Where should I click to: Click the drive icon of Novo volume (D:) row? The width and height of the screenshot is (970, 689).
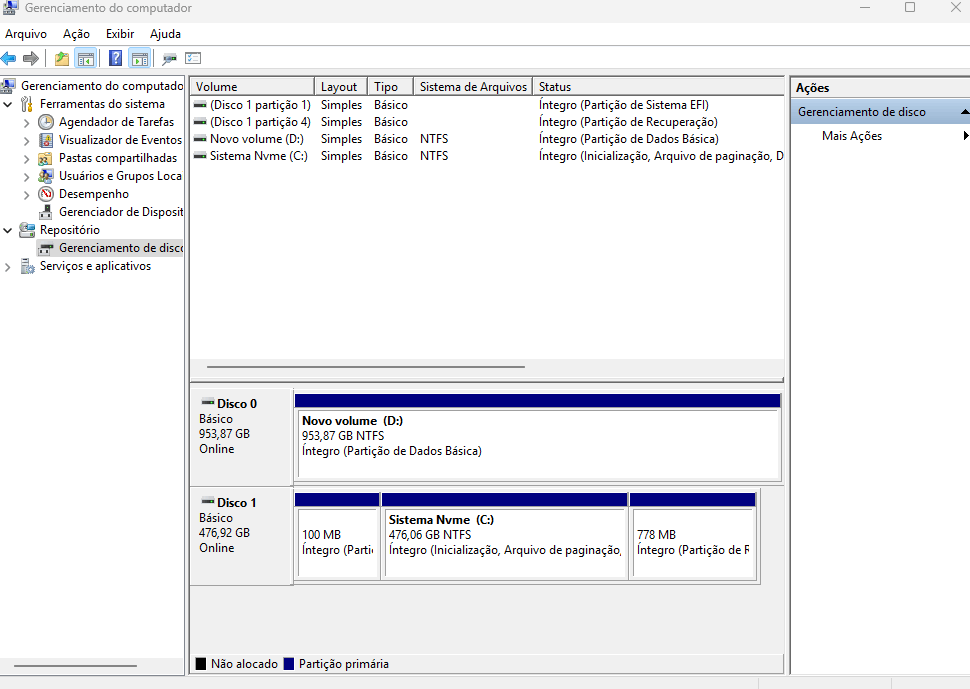pos(200,139)
